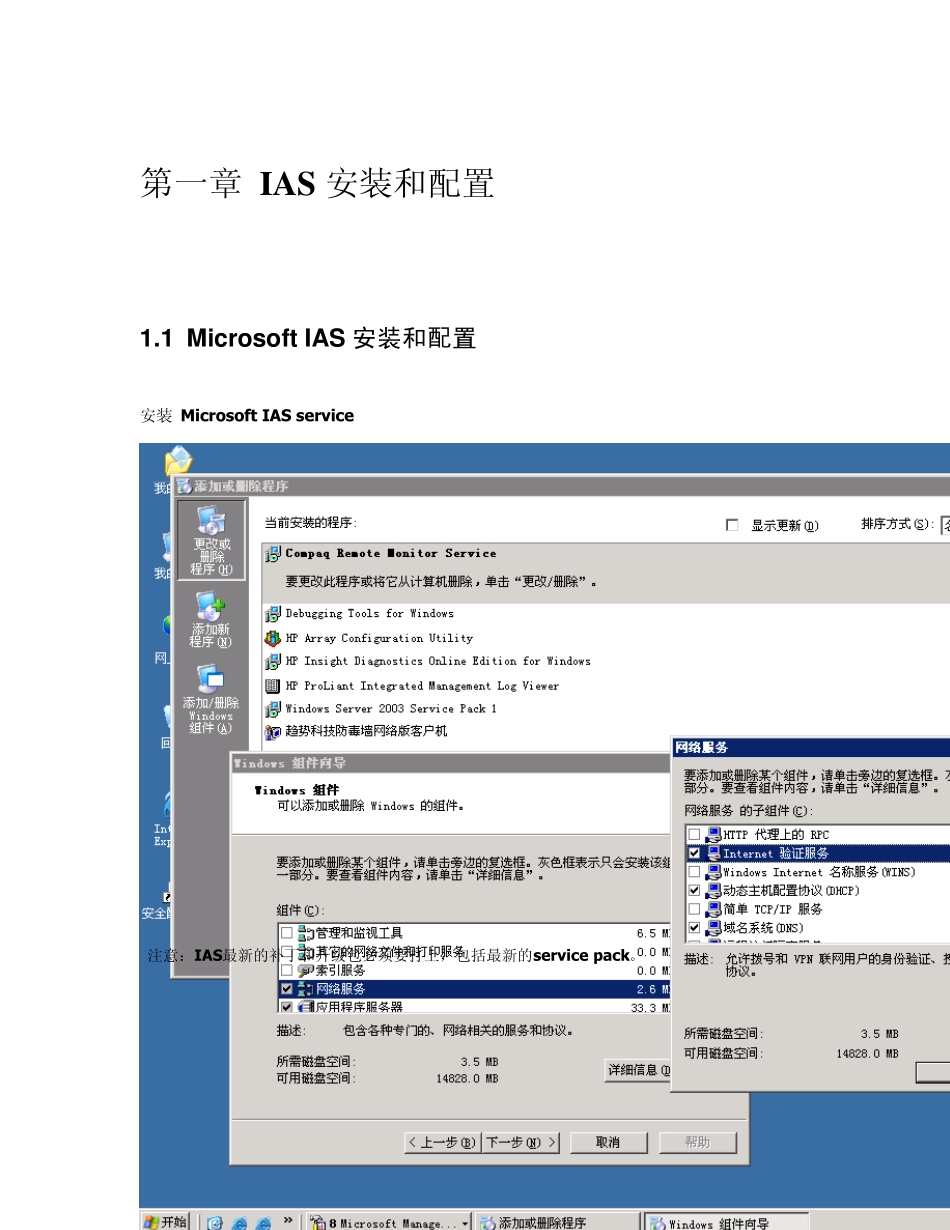The image size is (950, 1230).
Task: Check the 管理和监视工具 checkbox
Action: (287, 933)
